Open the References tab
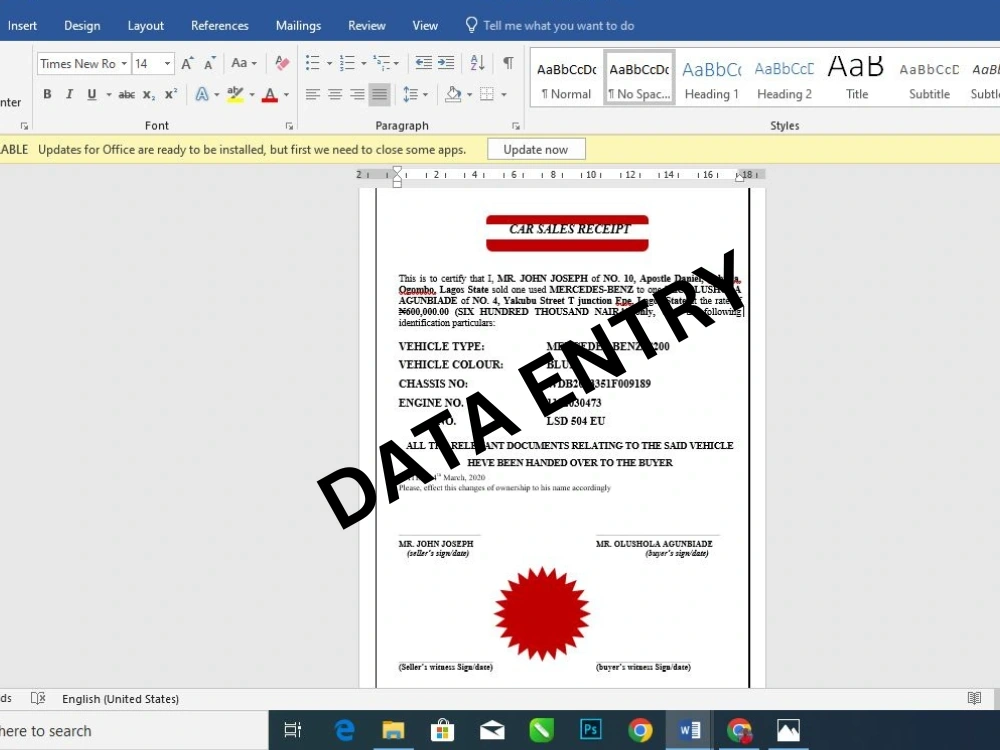 (x=219, y=26)
